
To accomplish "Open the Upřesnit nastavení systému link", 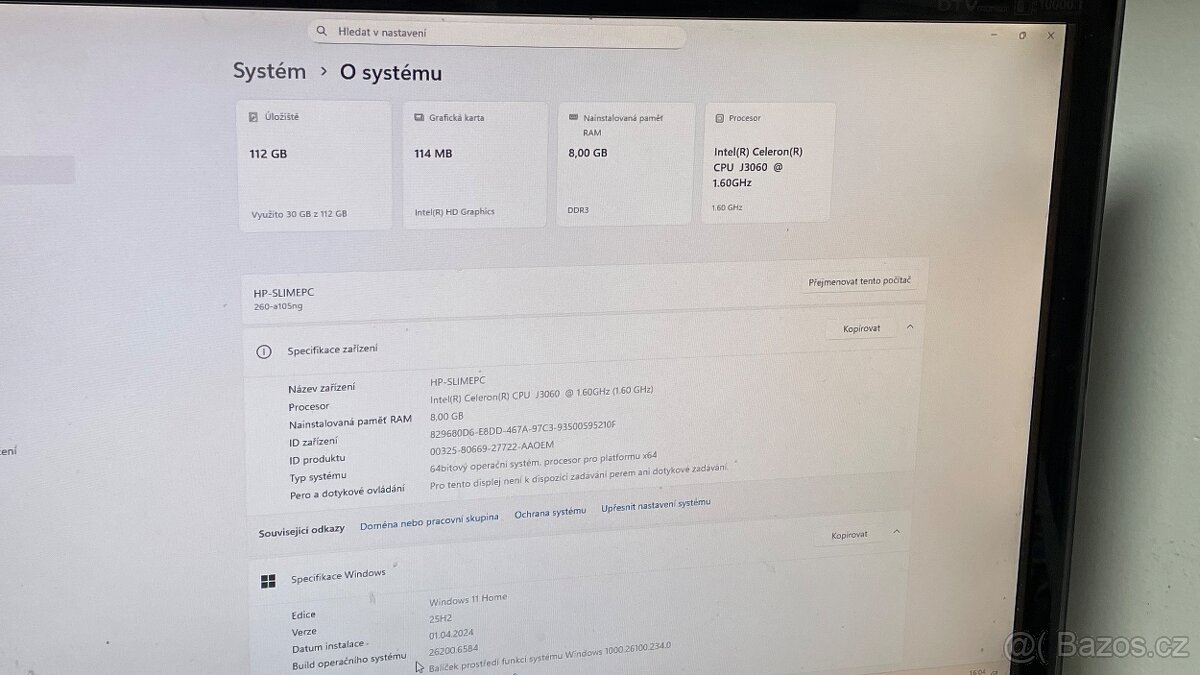I will tap(654, 505).
